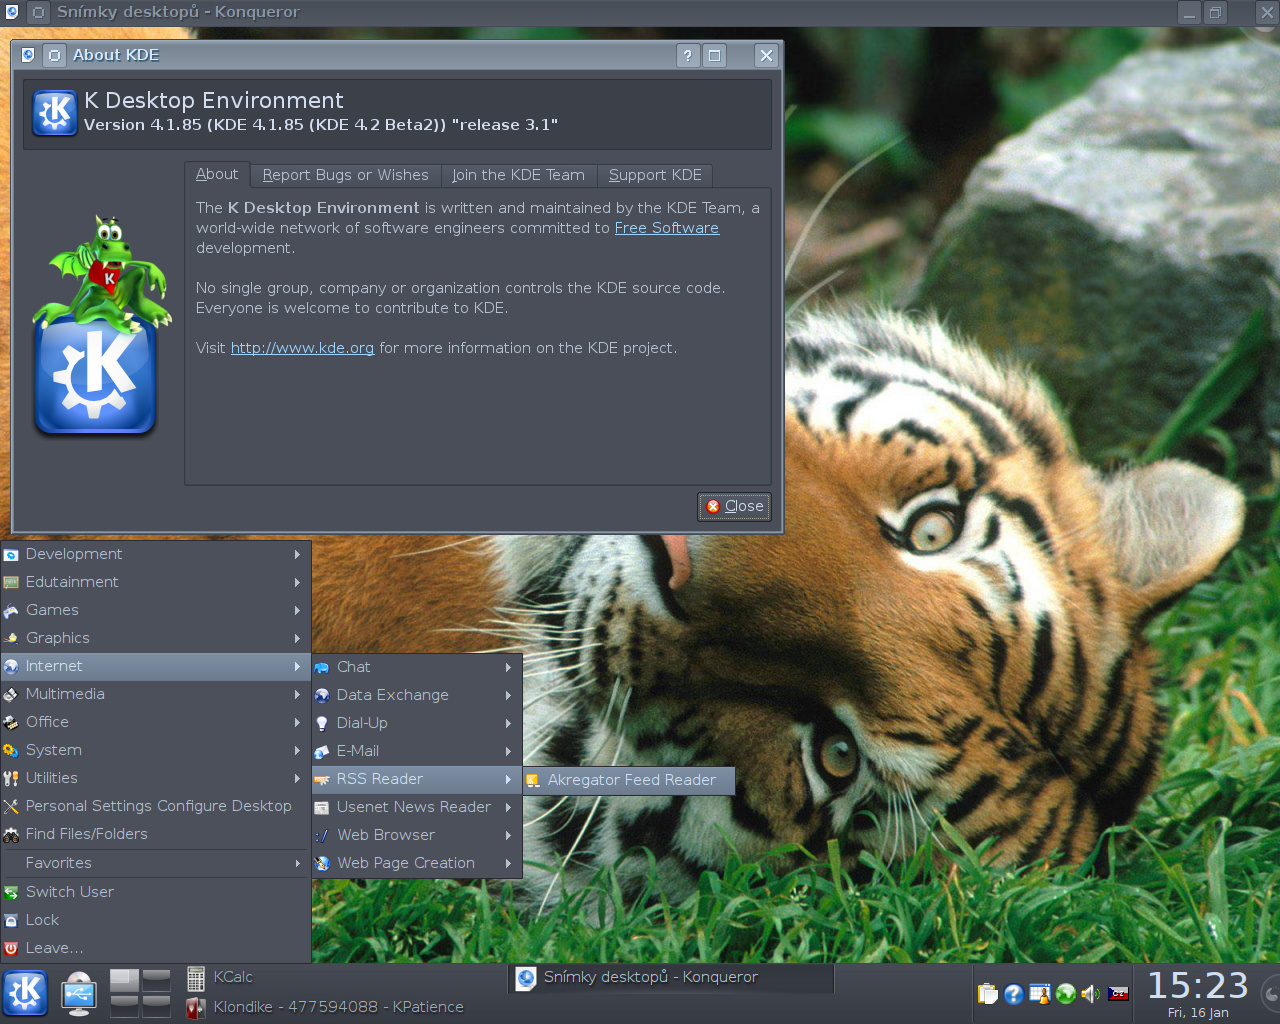Expand Multimedia submenu arrow
Viewport: 1280px width, 1024px height.
pos(297,694)
